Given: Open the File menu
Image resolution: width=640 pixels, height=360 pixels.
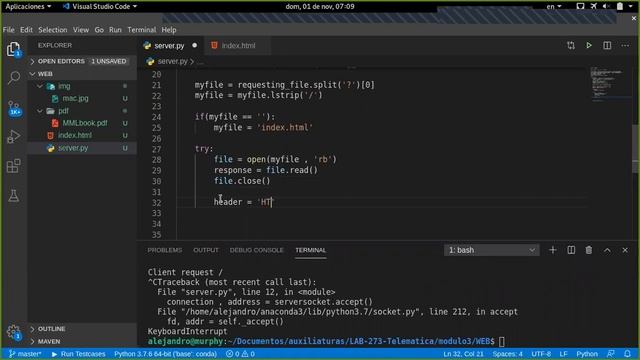Looking at the screenshot, I should 9,30.
